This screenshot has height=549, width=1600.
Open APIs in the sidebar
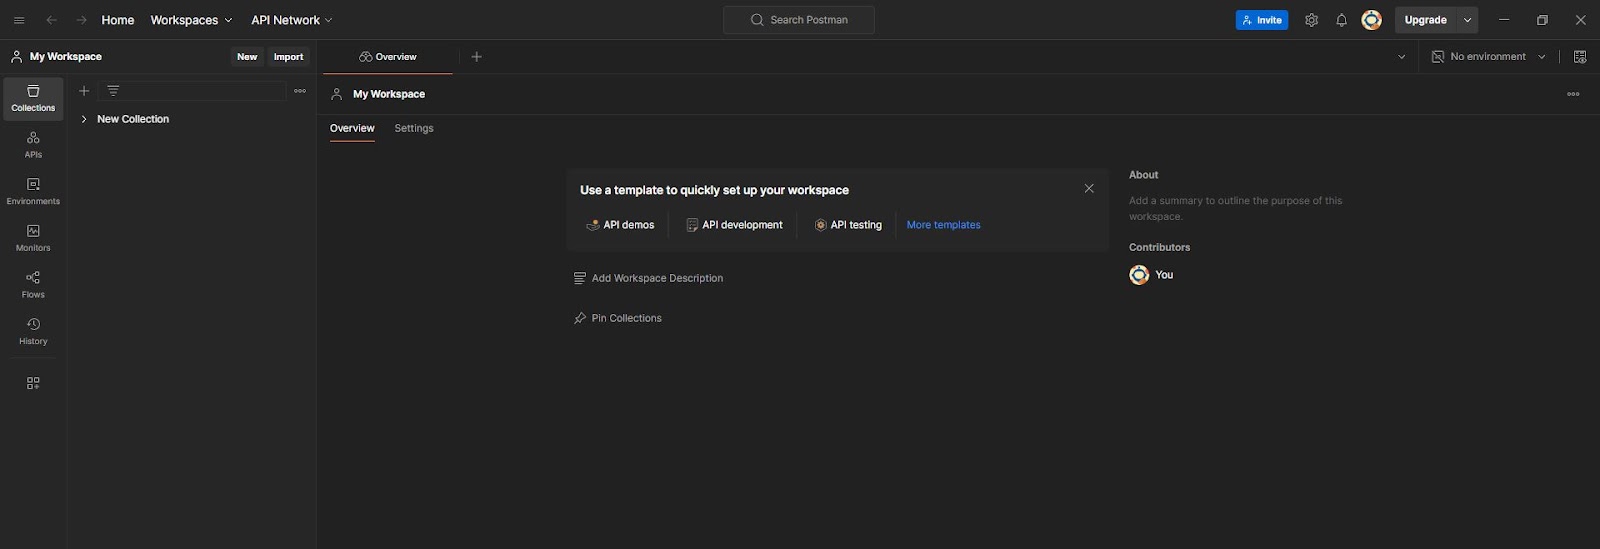pyautogui.click(x=33, y=145)
